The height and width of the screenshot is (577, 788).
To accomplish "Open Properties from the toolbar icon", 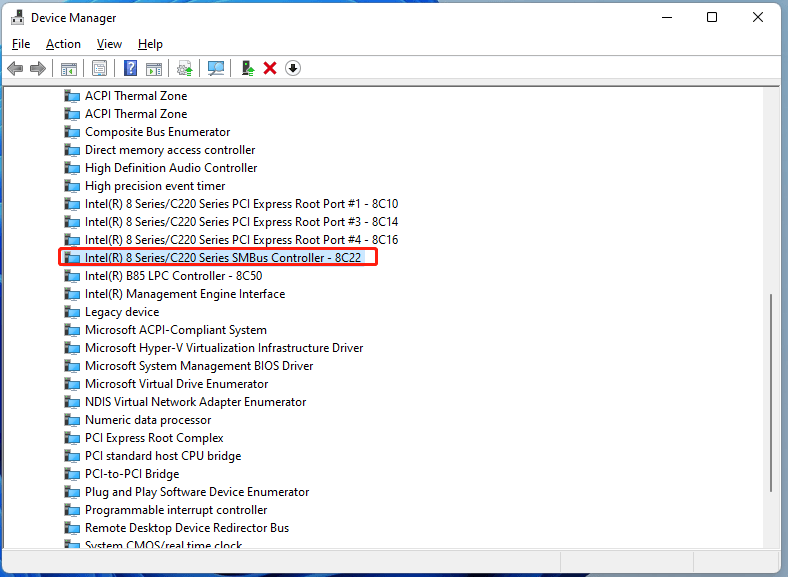I will tap(100, 68).
